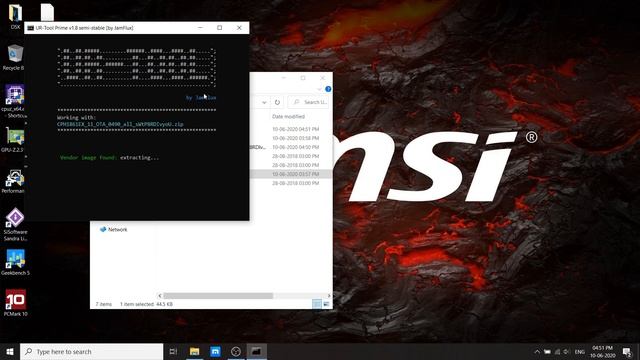640x360 pixels.
Task: Open File Explorer from the taskbar
Action: pyautogui.click(x=194, y=351)
